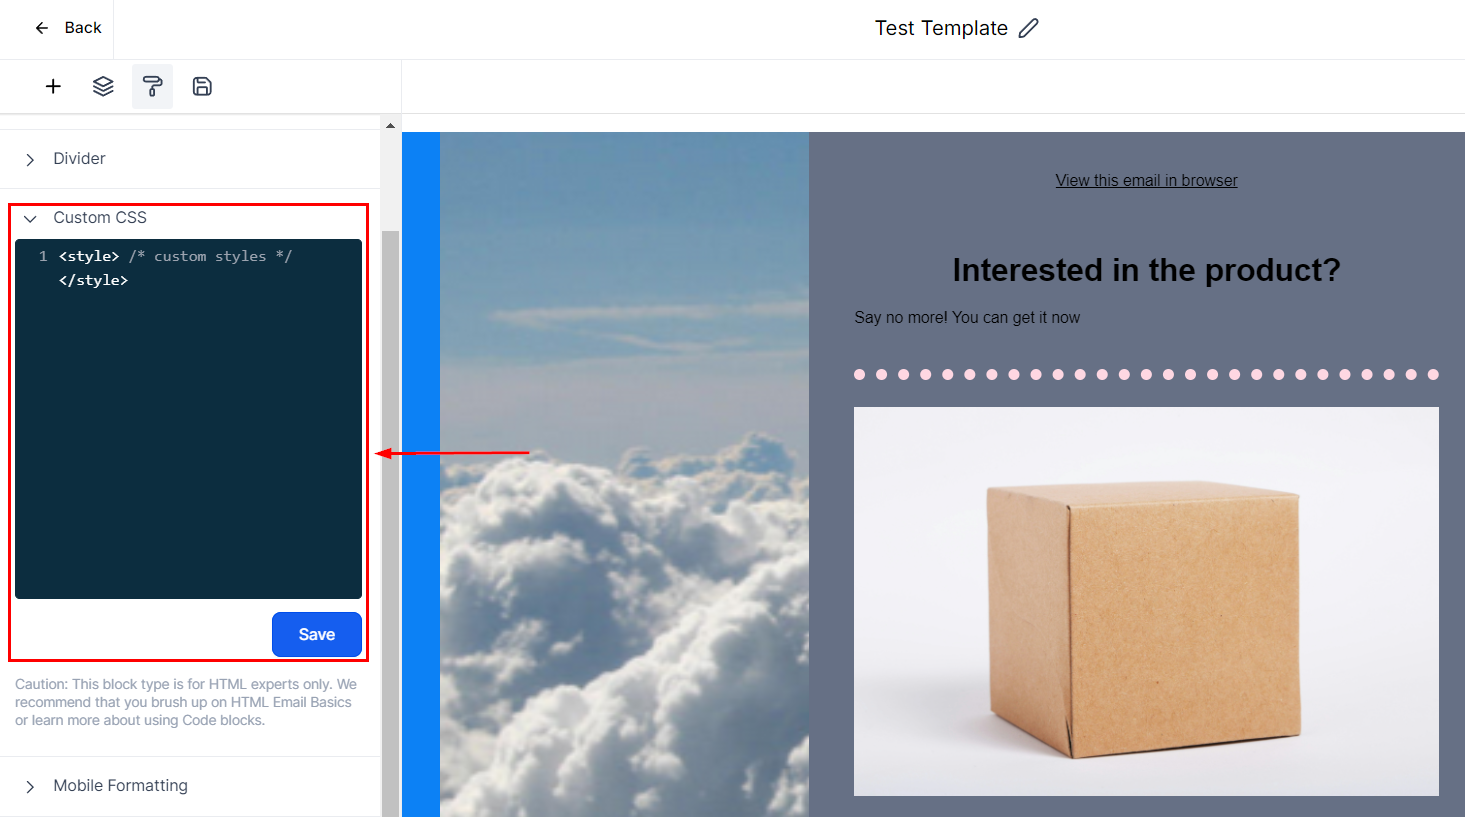Viewport: 1465px width, 817px height.
Task: Collapse the Custom CSS section chevron
Action: [x=30, y=219]
